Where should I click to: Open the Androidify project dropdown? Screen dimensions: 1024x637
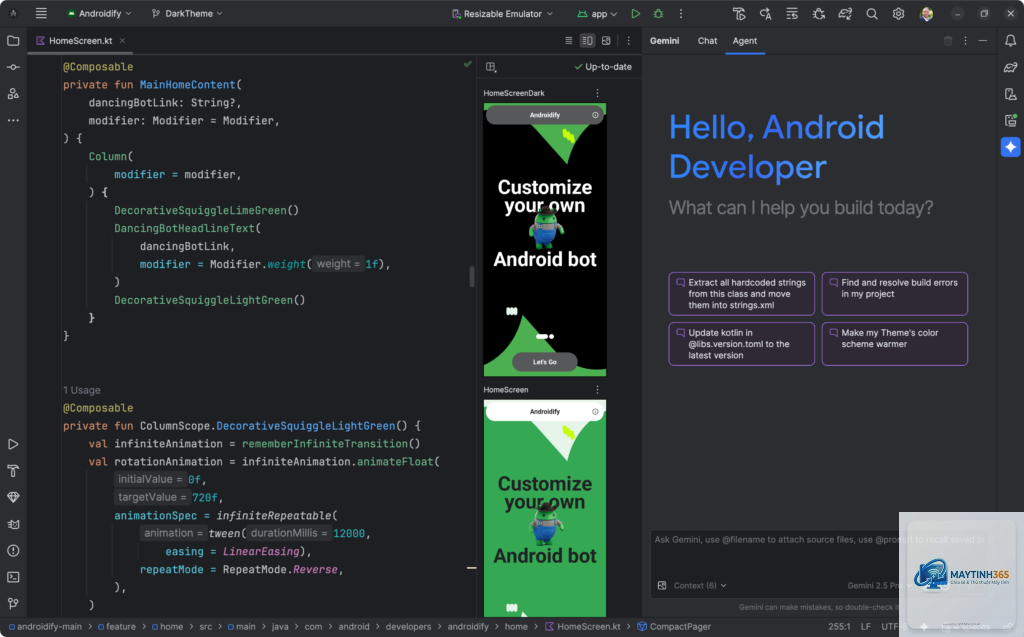point(100,13)
